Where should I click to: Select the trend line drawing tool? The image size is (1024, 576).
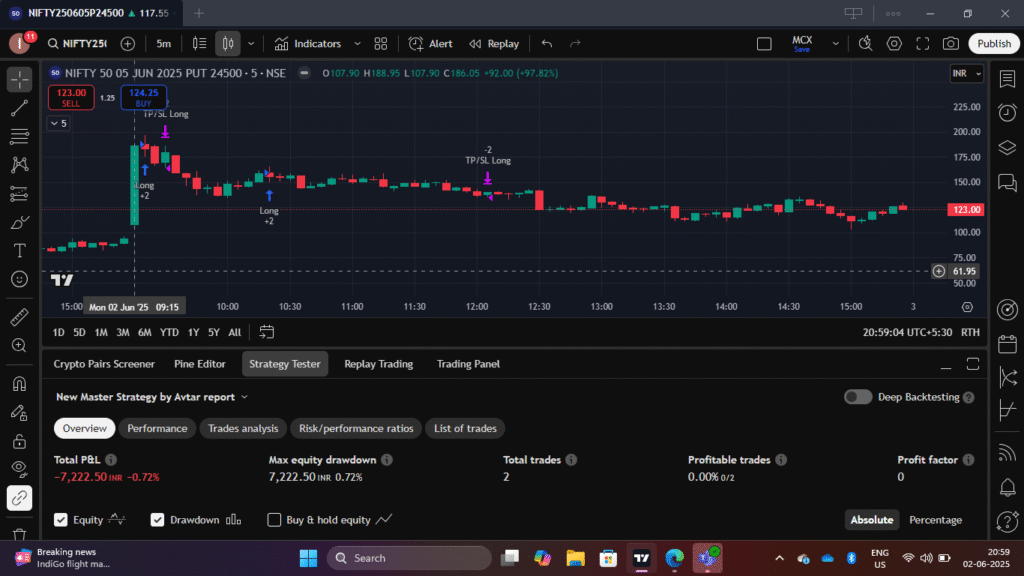pos(20,108)
